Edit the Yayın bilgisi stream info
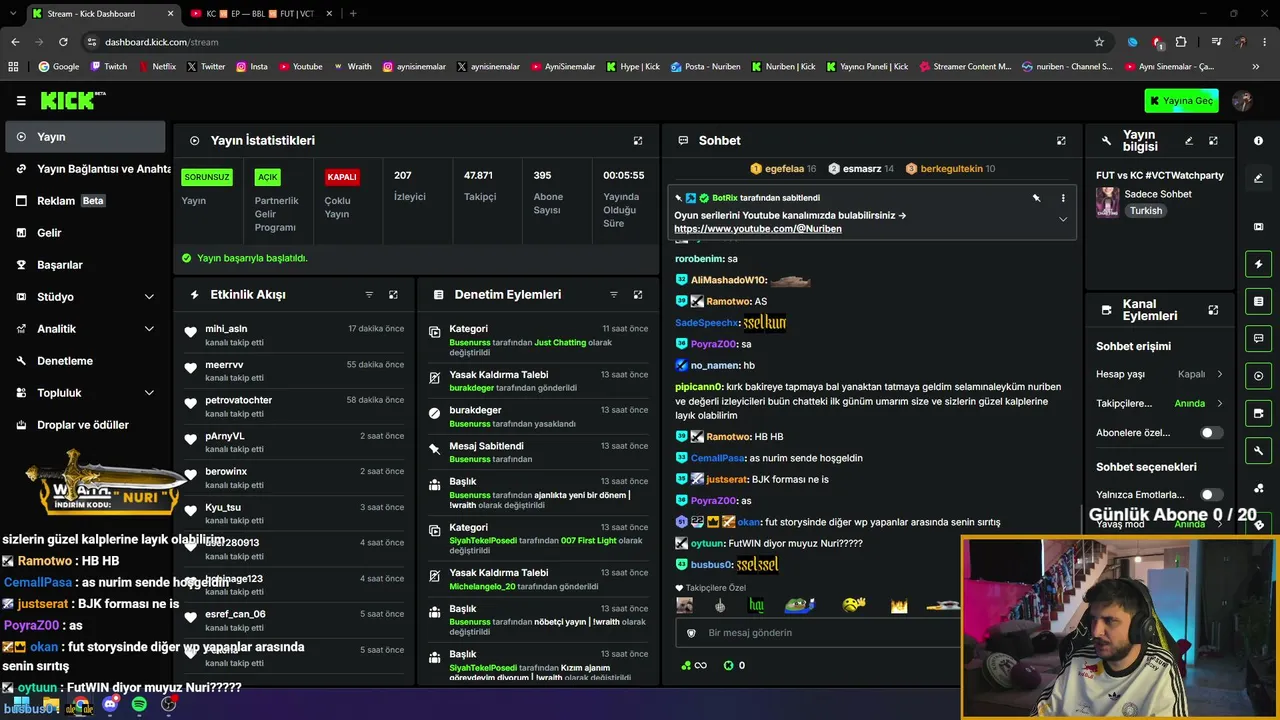Screen dimensions: 1280x720 click(x=1189, y=141)
